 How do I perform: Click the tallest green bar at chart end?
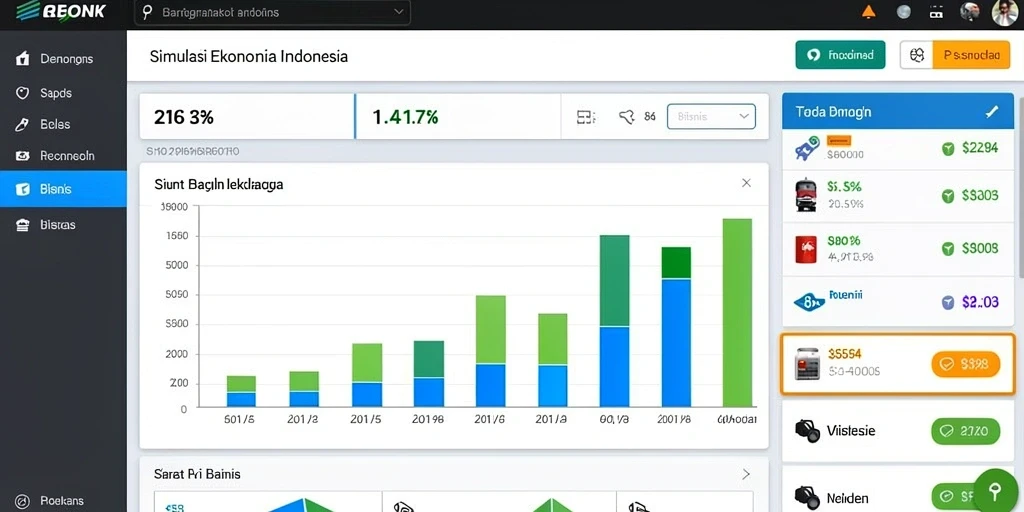point(737,313)
